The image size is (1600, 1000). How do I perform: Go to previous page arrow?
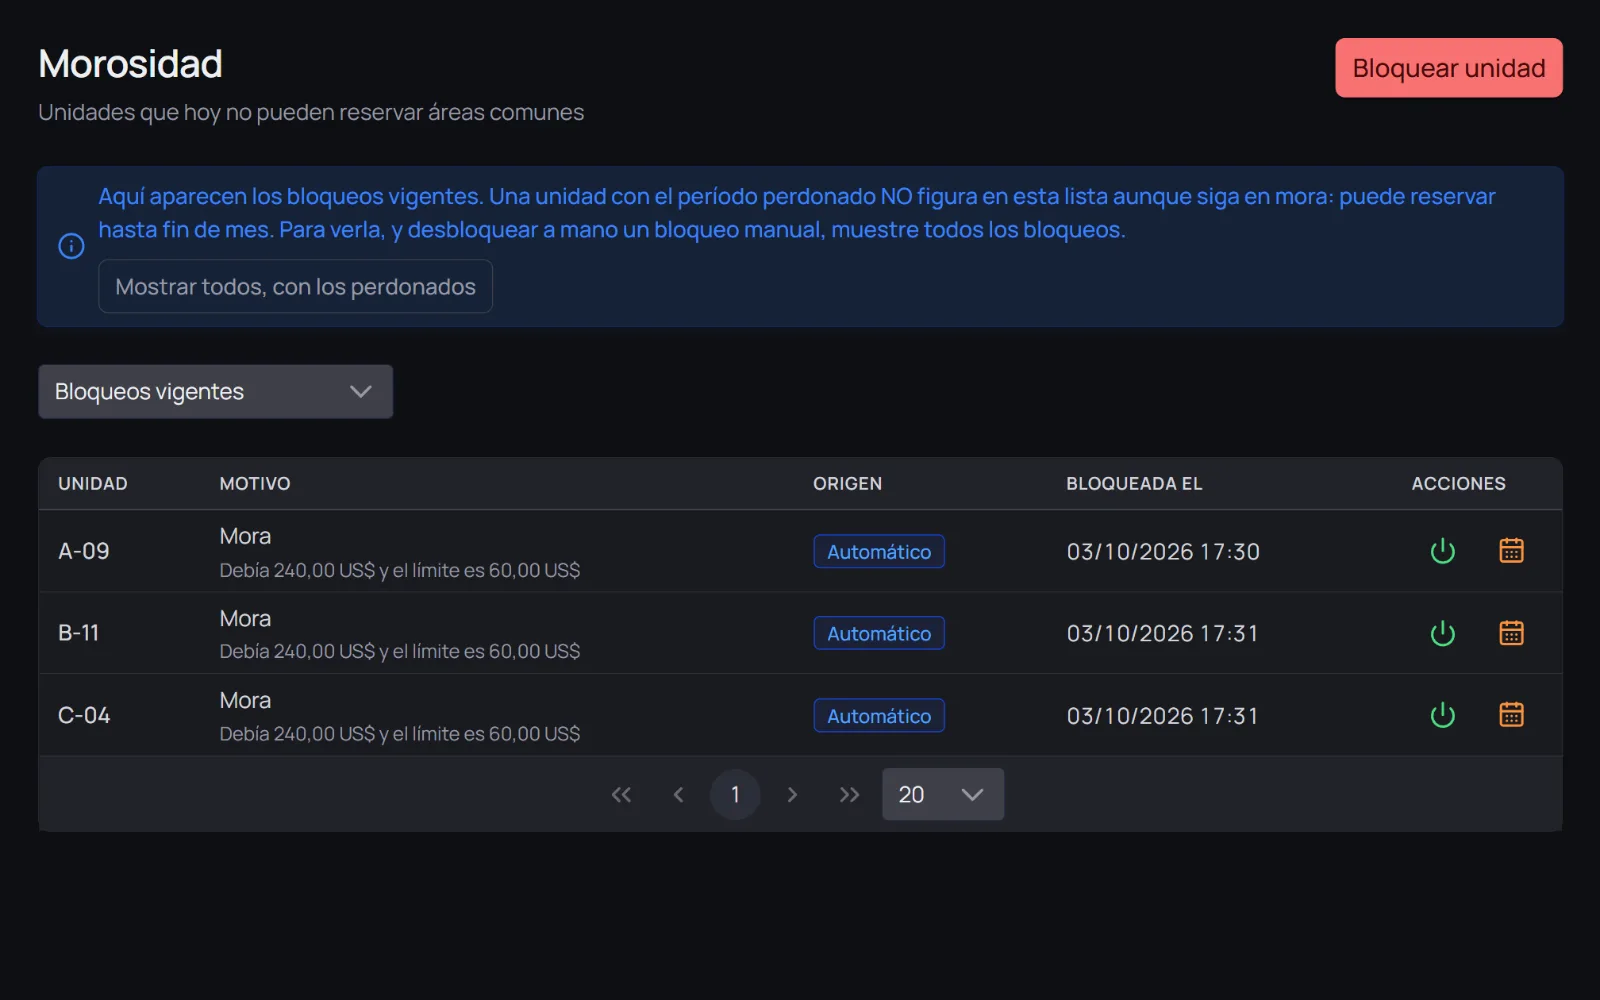(x=678, y=794)
